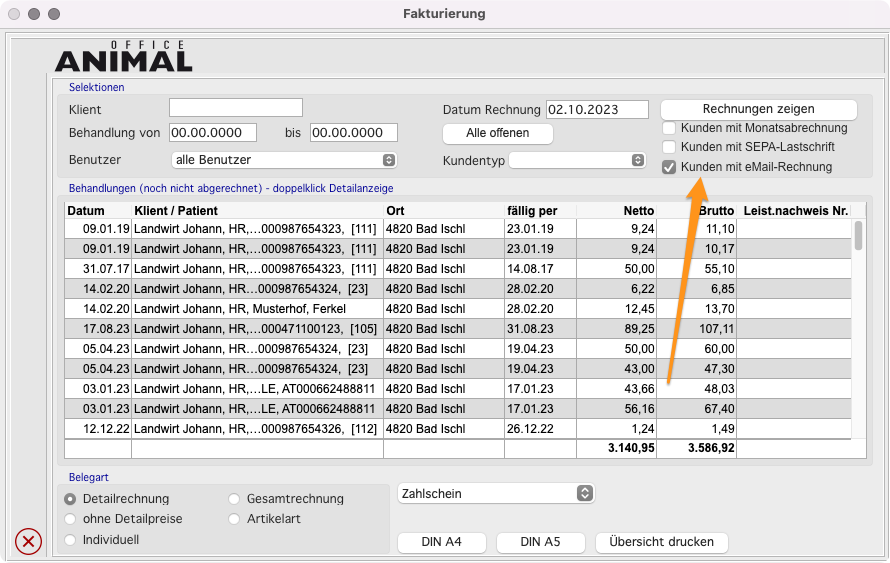Uncheck Kunden mit eMail-Rechnung checkbox
Image resolution: width=890 pixels, height=563 pixels.
669,167
